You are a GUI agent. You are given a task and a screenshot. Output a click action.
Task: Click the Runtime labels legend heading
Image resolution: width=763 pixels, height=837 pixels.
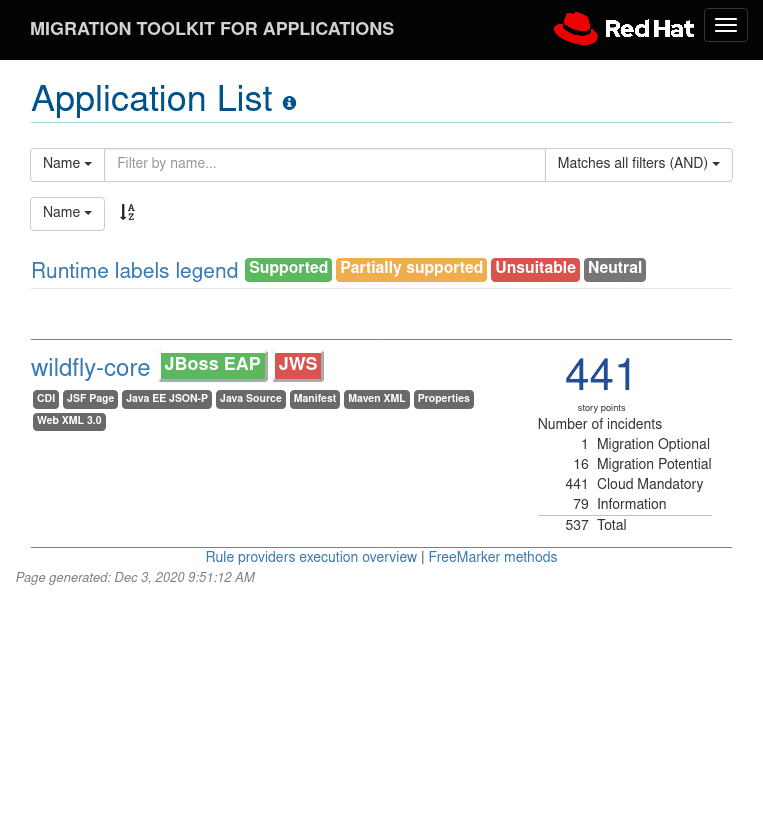(135, 271)
